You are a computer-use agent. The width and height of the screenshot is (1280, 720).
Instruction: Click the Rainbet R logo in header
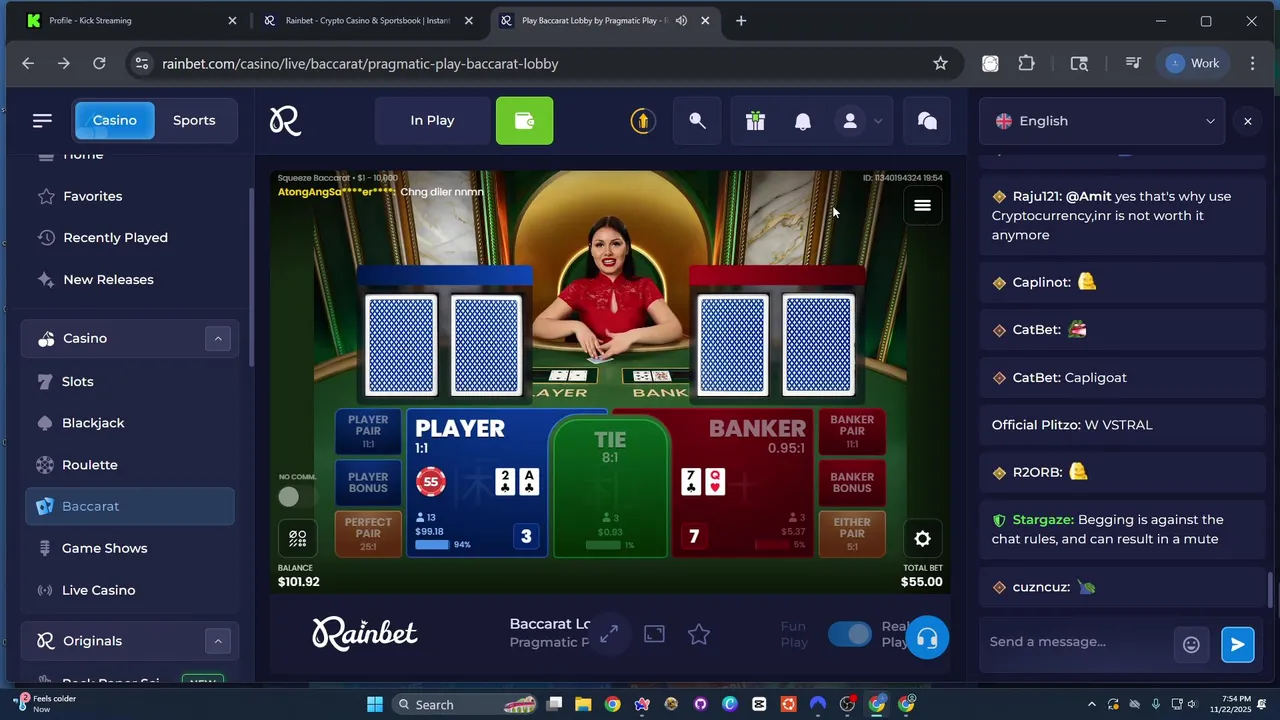[285, 121]
